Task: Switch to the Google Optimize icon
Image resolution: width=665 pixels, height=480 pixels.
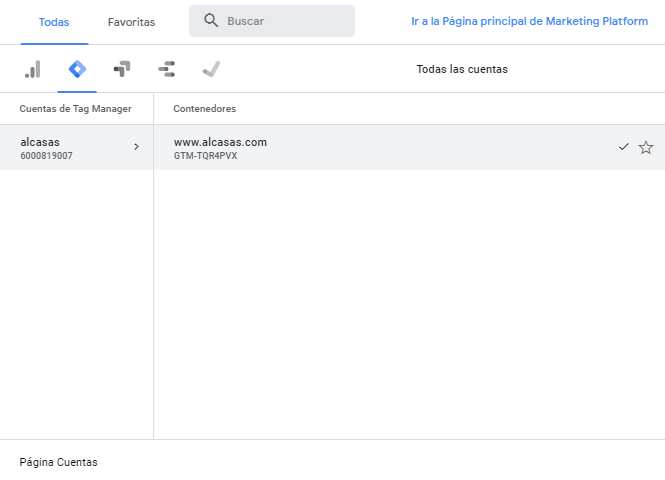Action: click(122, 69)
